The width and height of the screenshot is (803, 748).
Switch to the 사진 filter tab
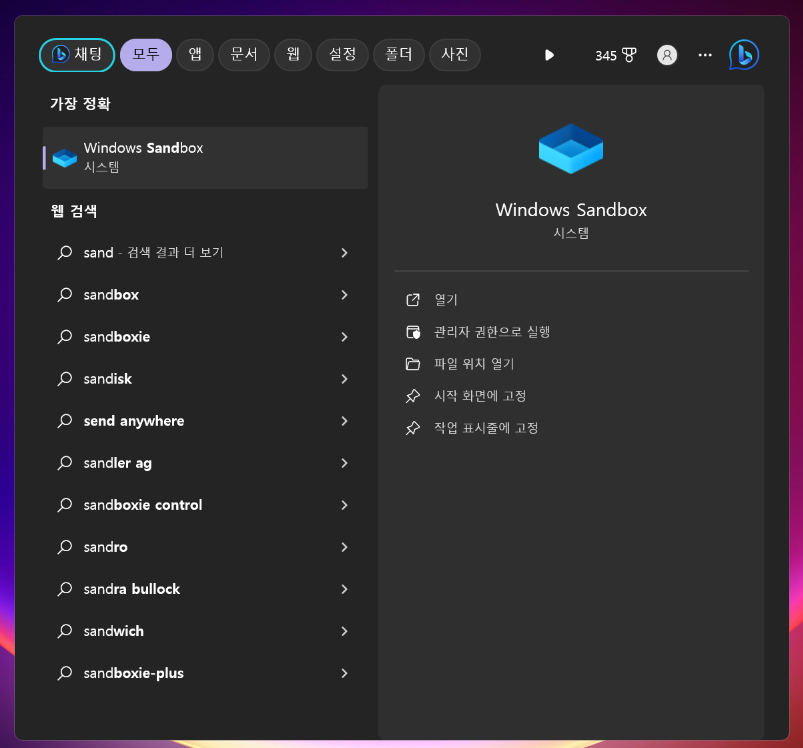pos(454,55)
